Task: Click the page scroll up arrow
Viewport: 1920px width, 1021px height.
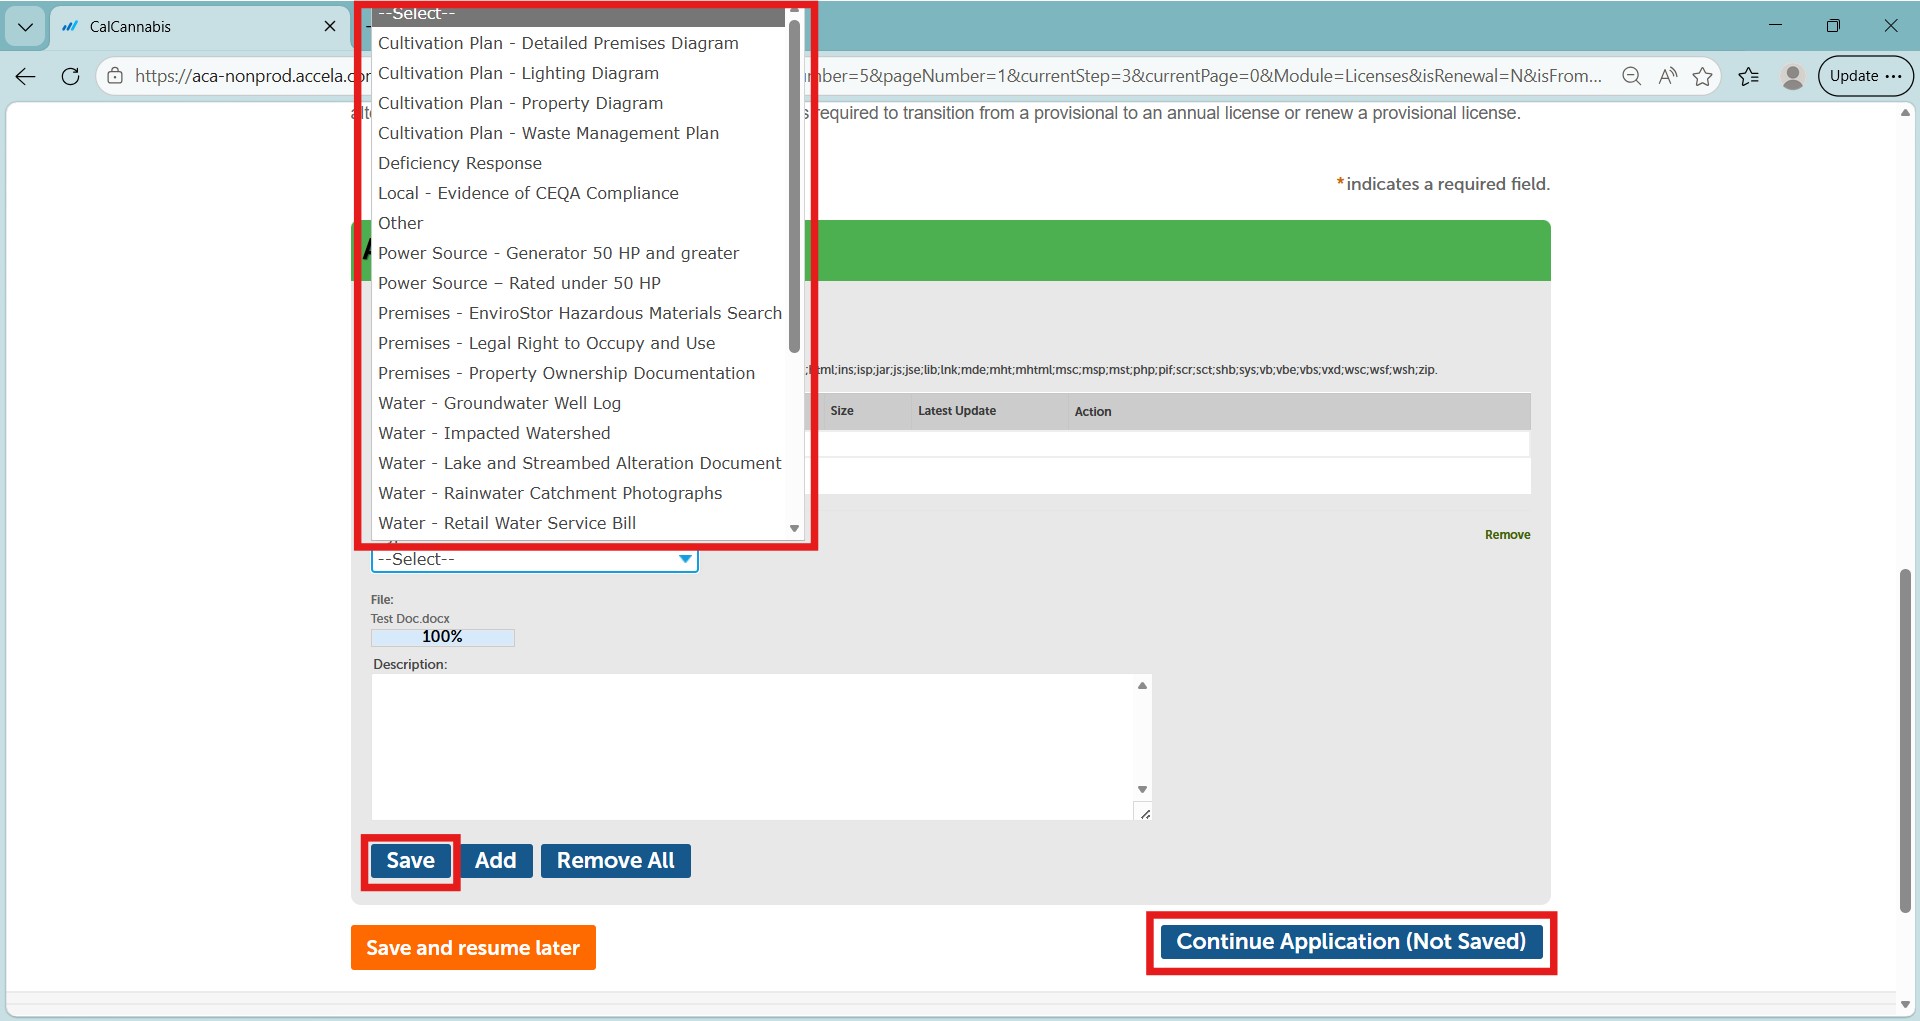Action: click(1905, 113)
